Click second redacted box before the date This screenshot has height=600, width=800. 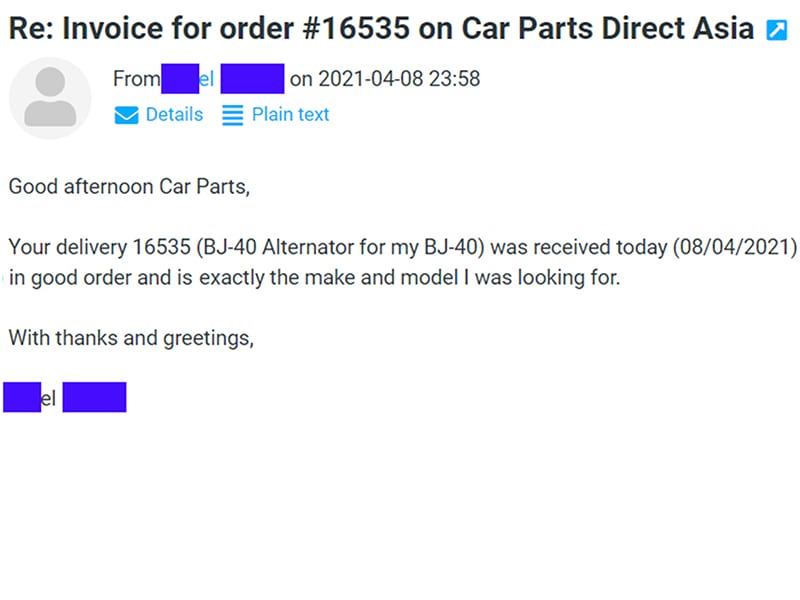point(253,79)
